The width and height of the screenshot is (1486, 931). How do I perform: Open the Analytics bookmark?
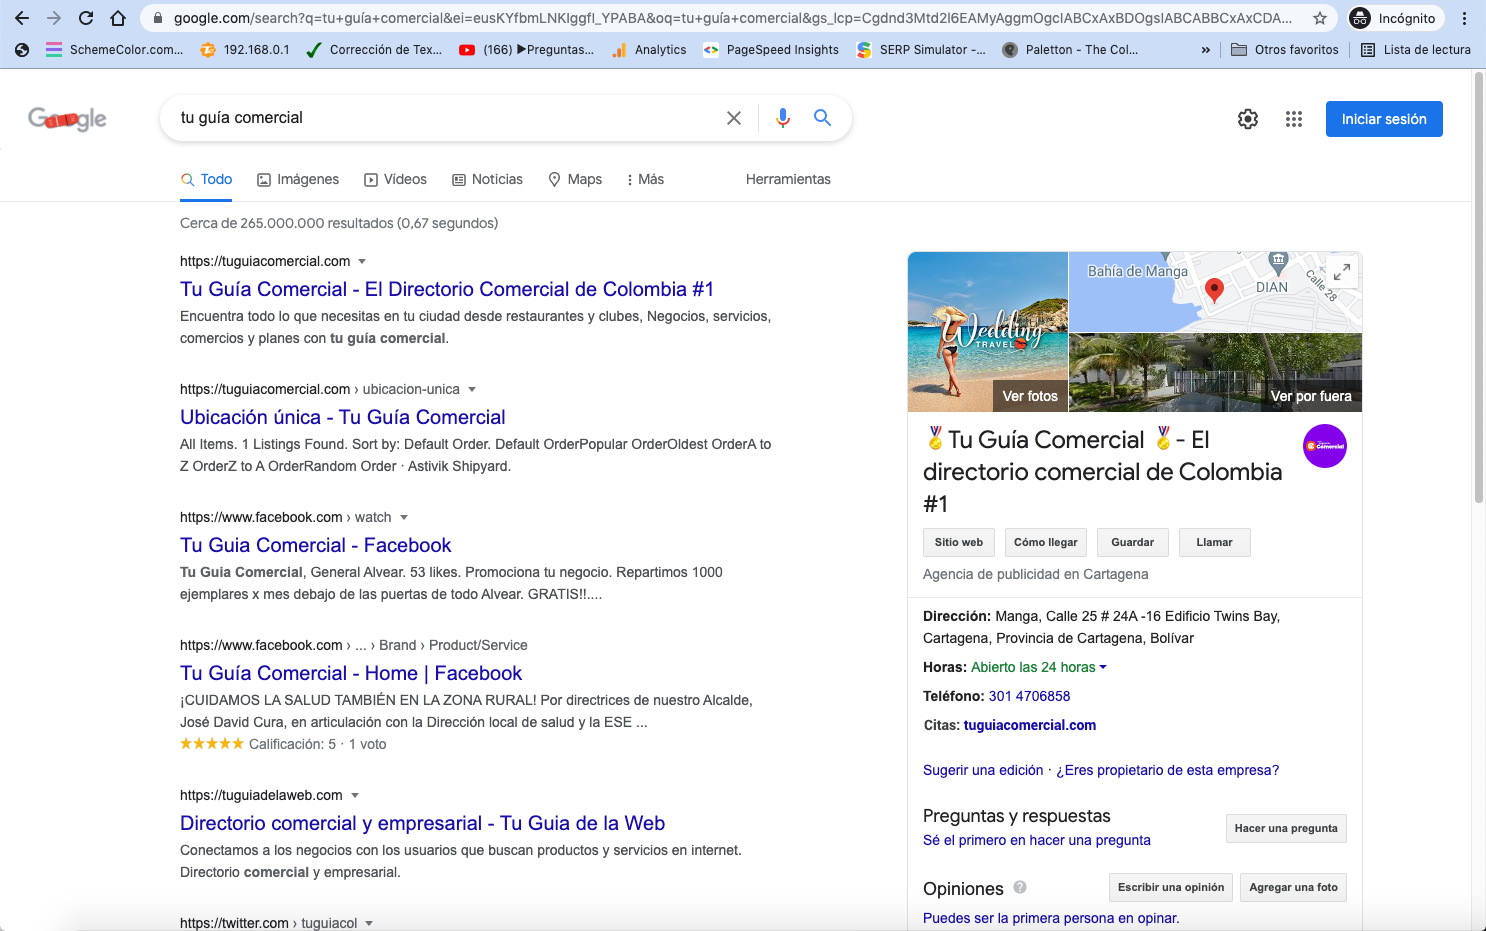coord(649,49)
